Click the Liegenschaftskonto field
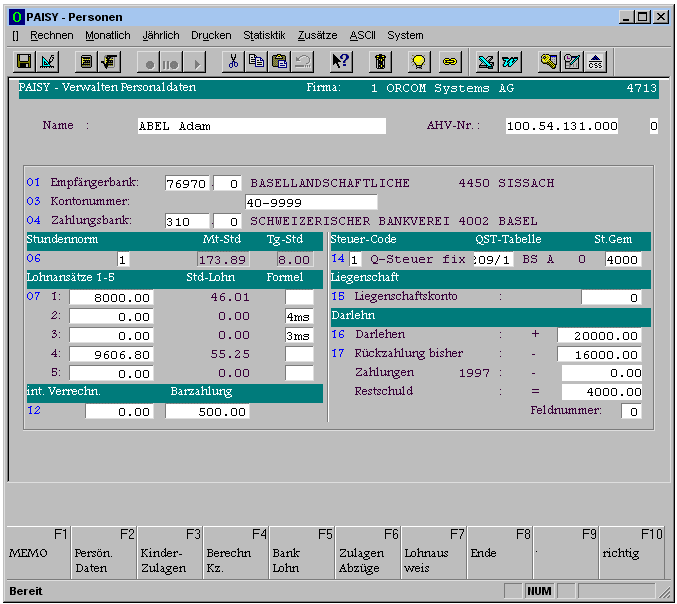677x604 pixels. coord(611,297)
